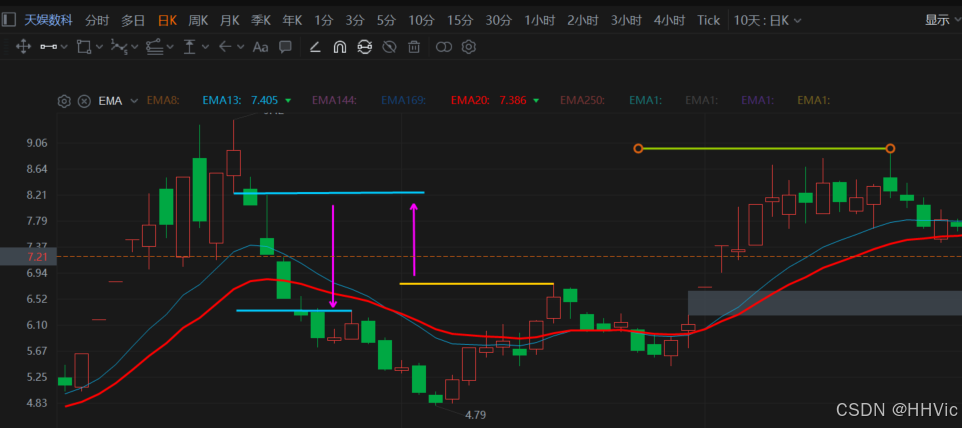
Task: Select the 15分 timeframe
Action: click(460, 21)
